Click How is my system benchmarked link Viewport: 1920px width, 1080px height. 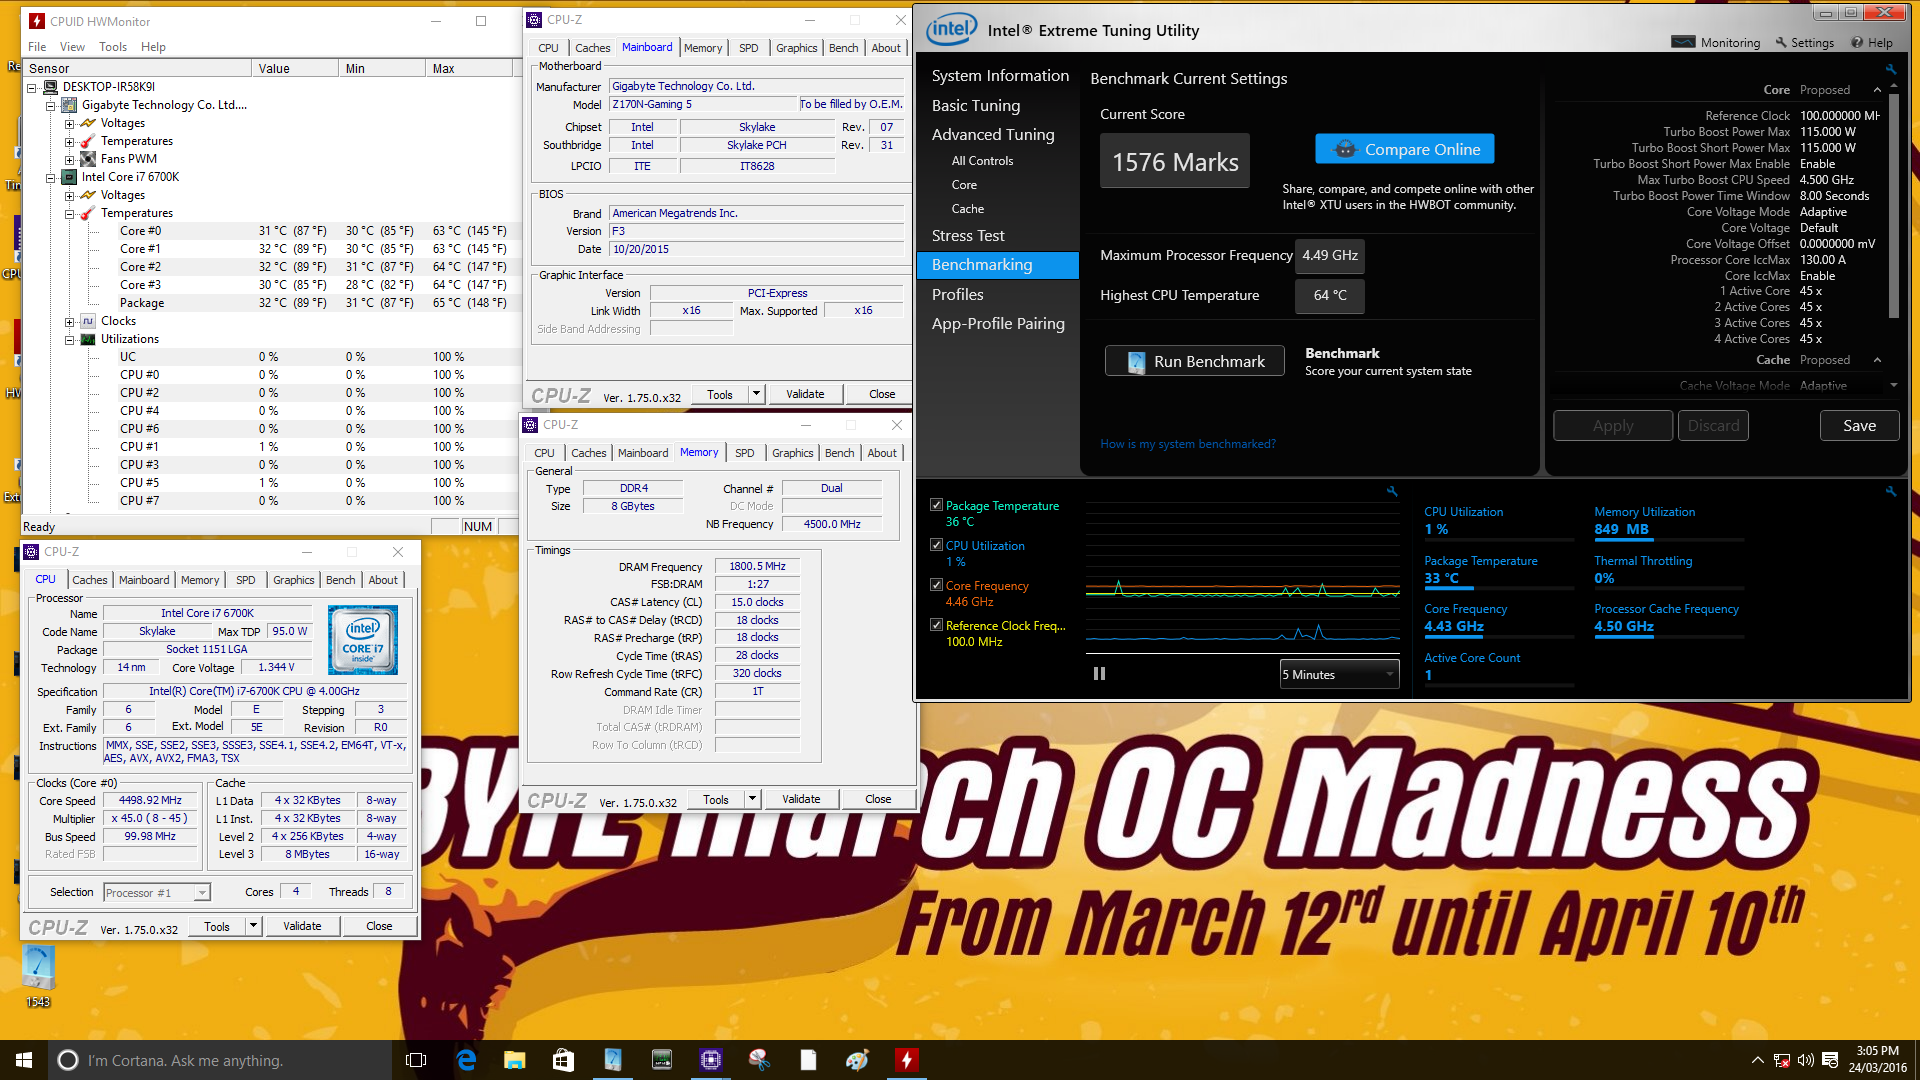tap(1188, 444)
